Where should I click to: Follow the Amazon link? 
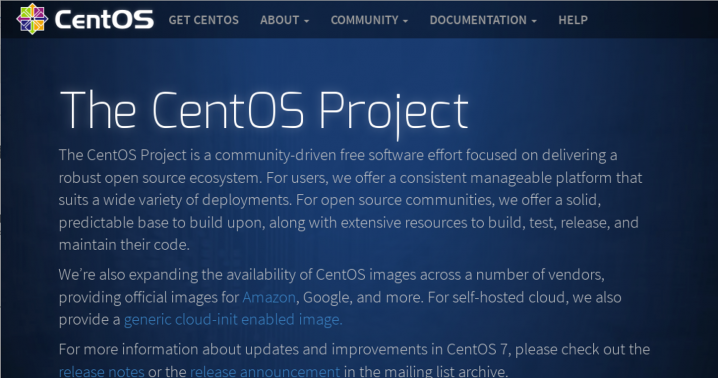tap(269, 297)
